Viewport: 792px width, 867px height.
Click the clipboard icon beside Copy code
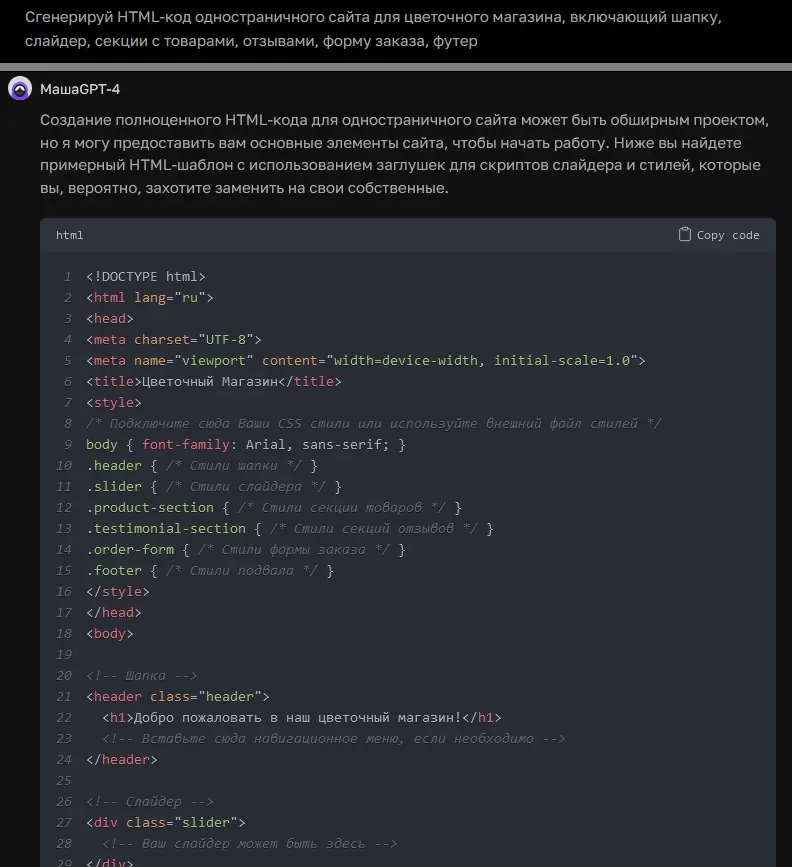coord(684,234)
